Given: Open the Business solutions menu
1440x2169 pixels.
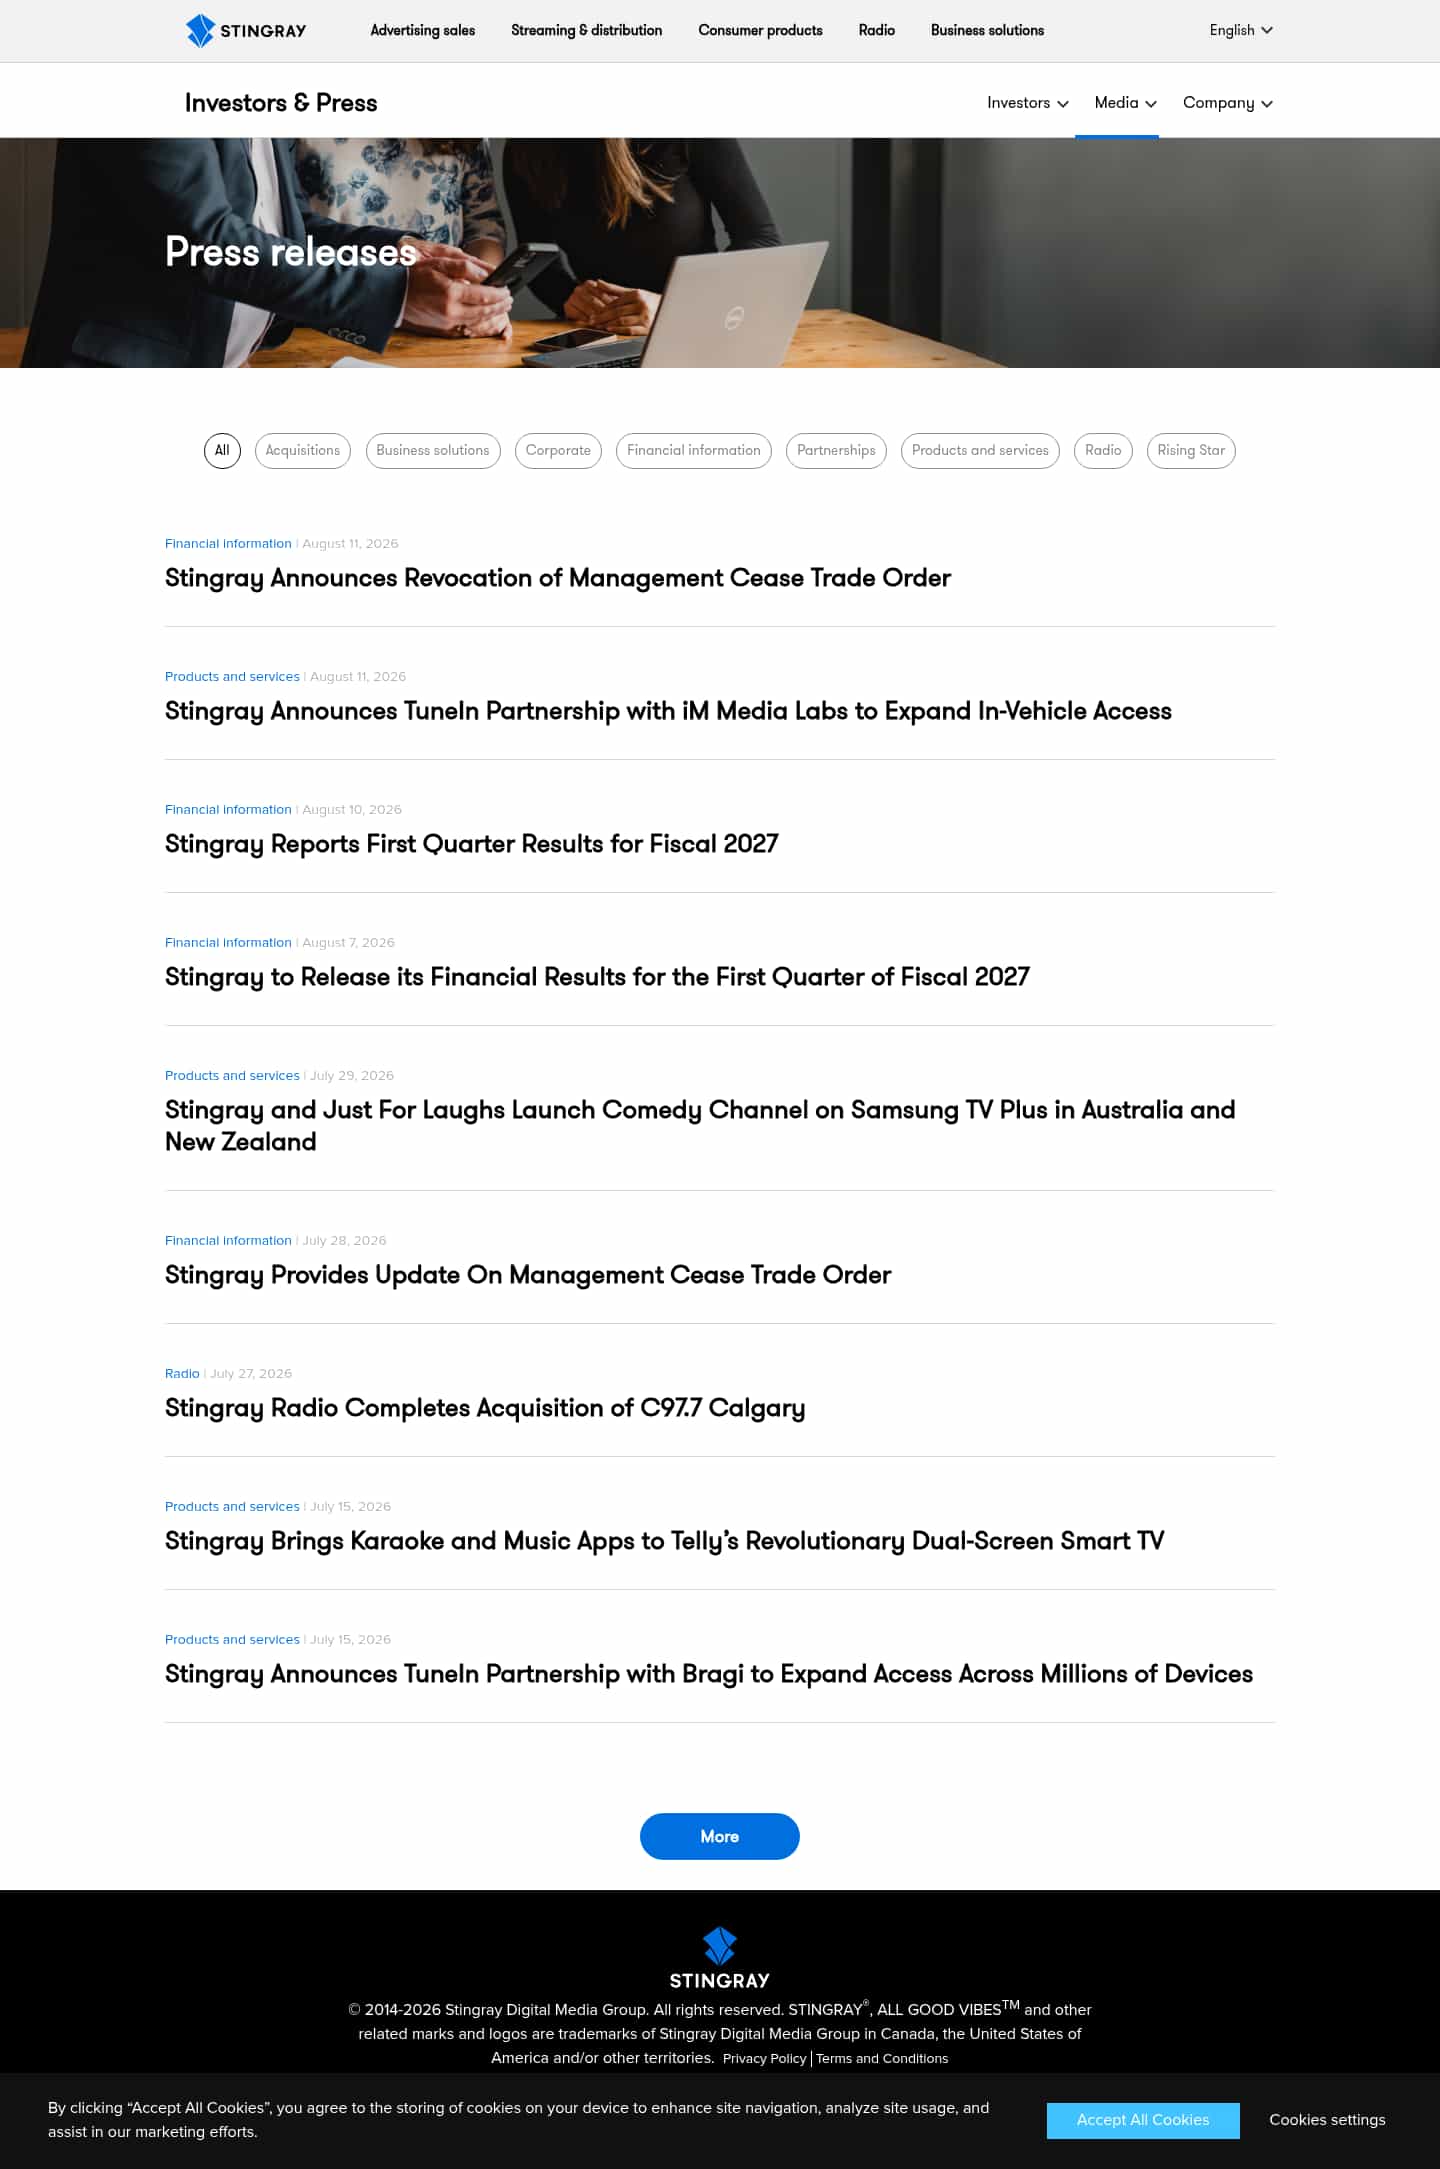Looking at the screenshot, I should click(x=988, y=31).
